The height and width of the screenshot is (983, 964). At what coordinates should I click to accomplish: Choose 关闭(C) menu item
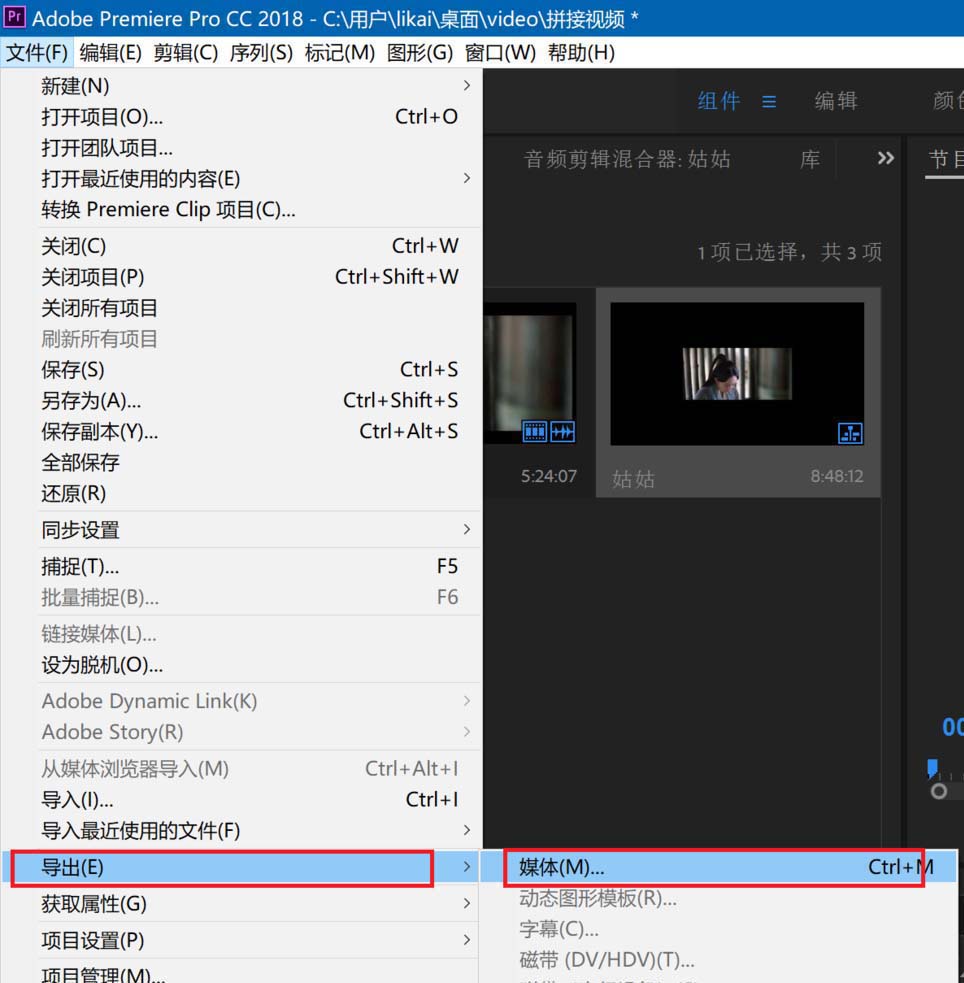tap(242, 246)
